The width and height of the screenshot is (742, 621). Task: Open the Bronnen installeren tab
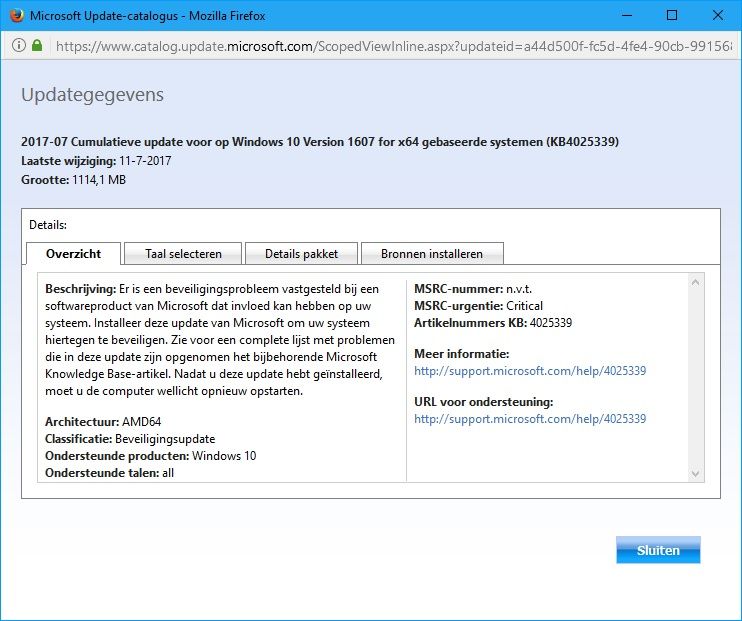pos(432,254)
